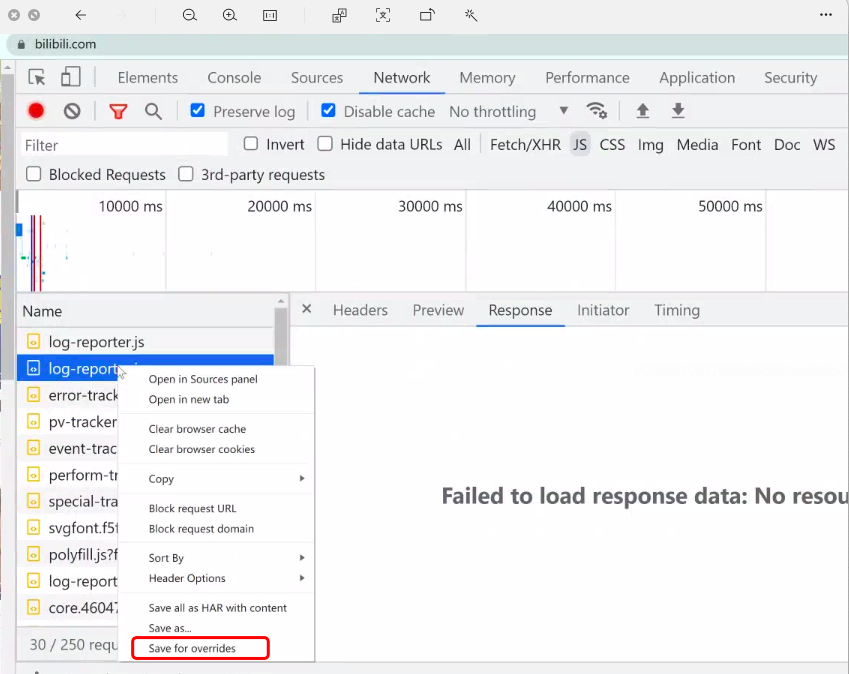This screenshot has height=674, width=849.
Task: Open the Timing tab
Action: pos(677,310)
